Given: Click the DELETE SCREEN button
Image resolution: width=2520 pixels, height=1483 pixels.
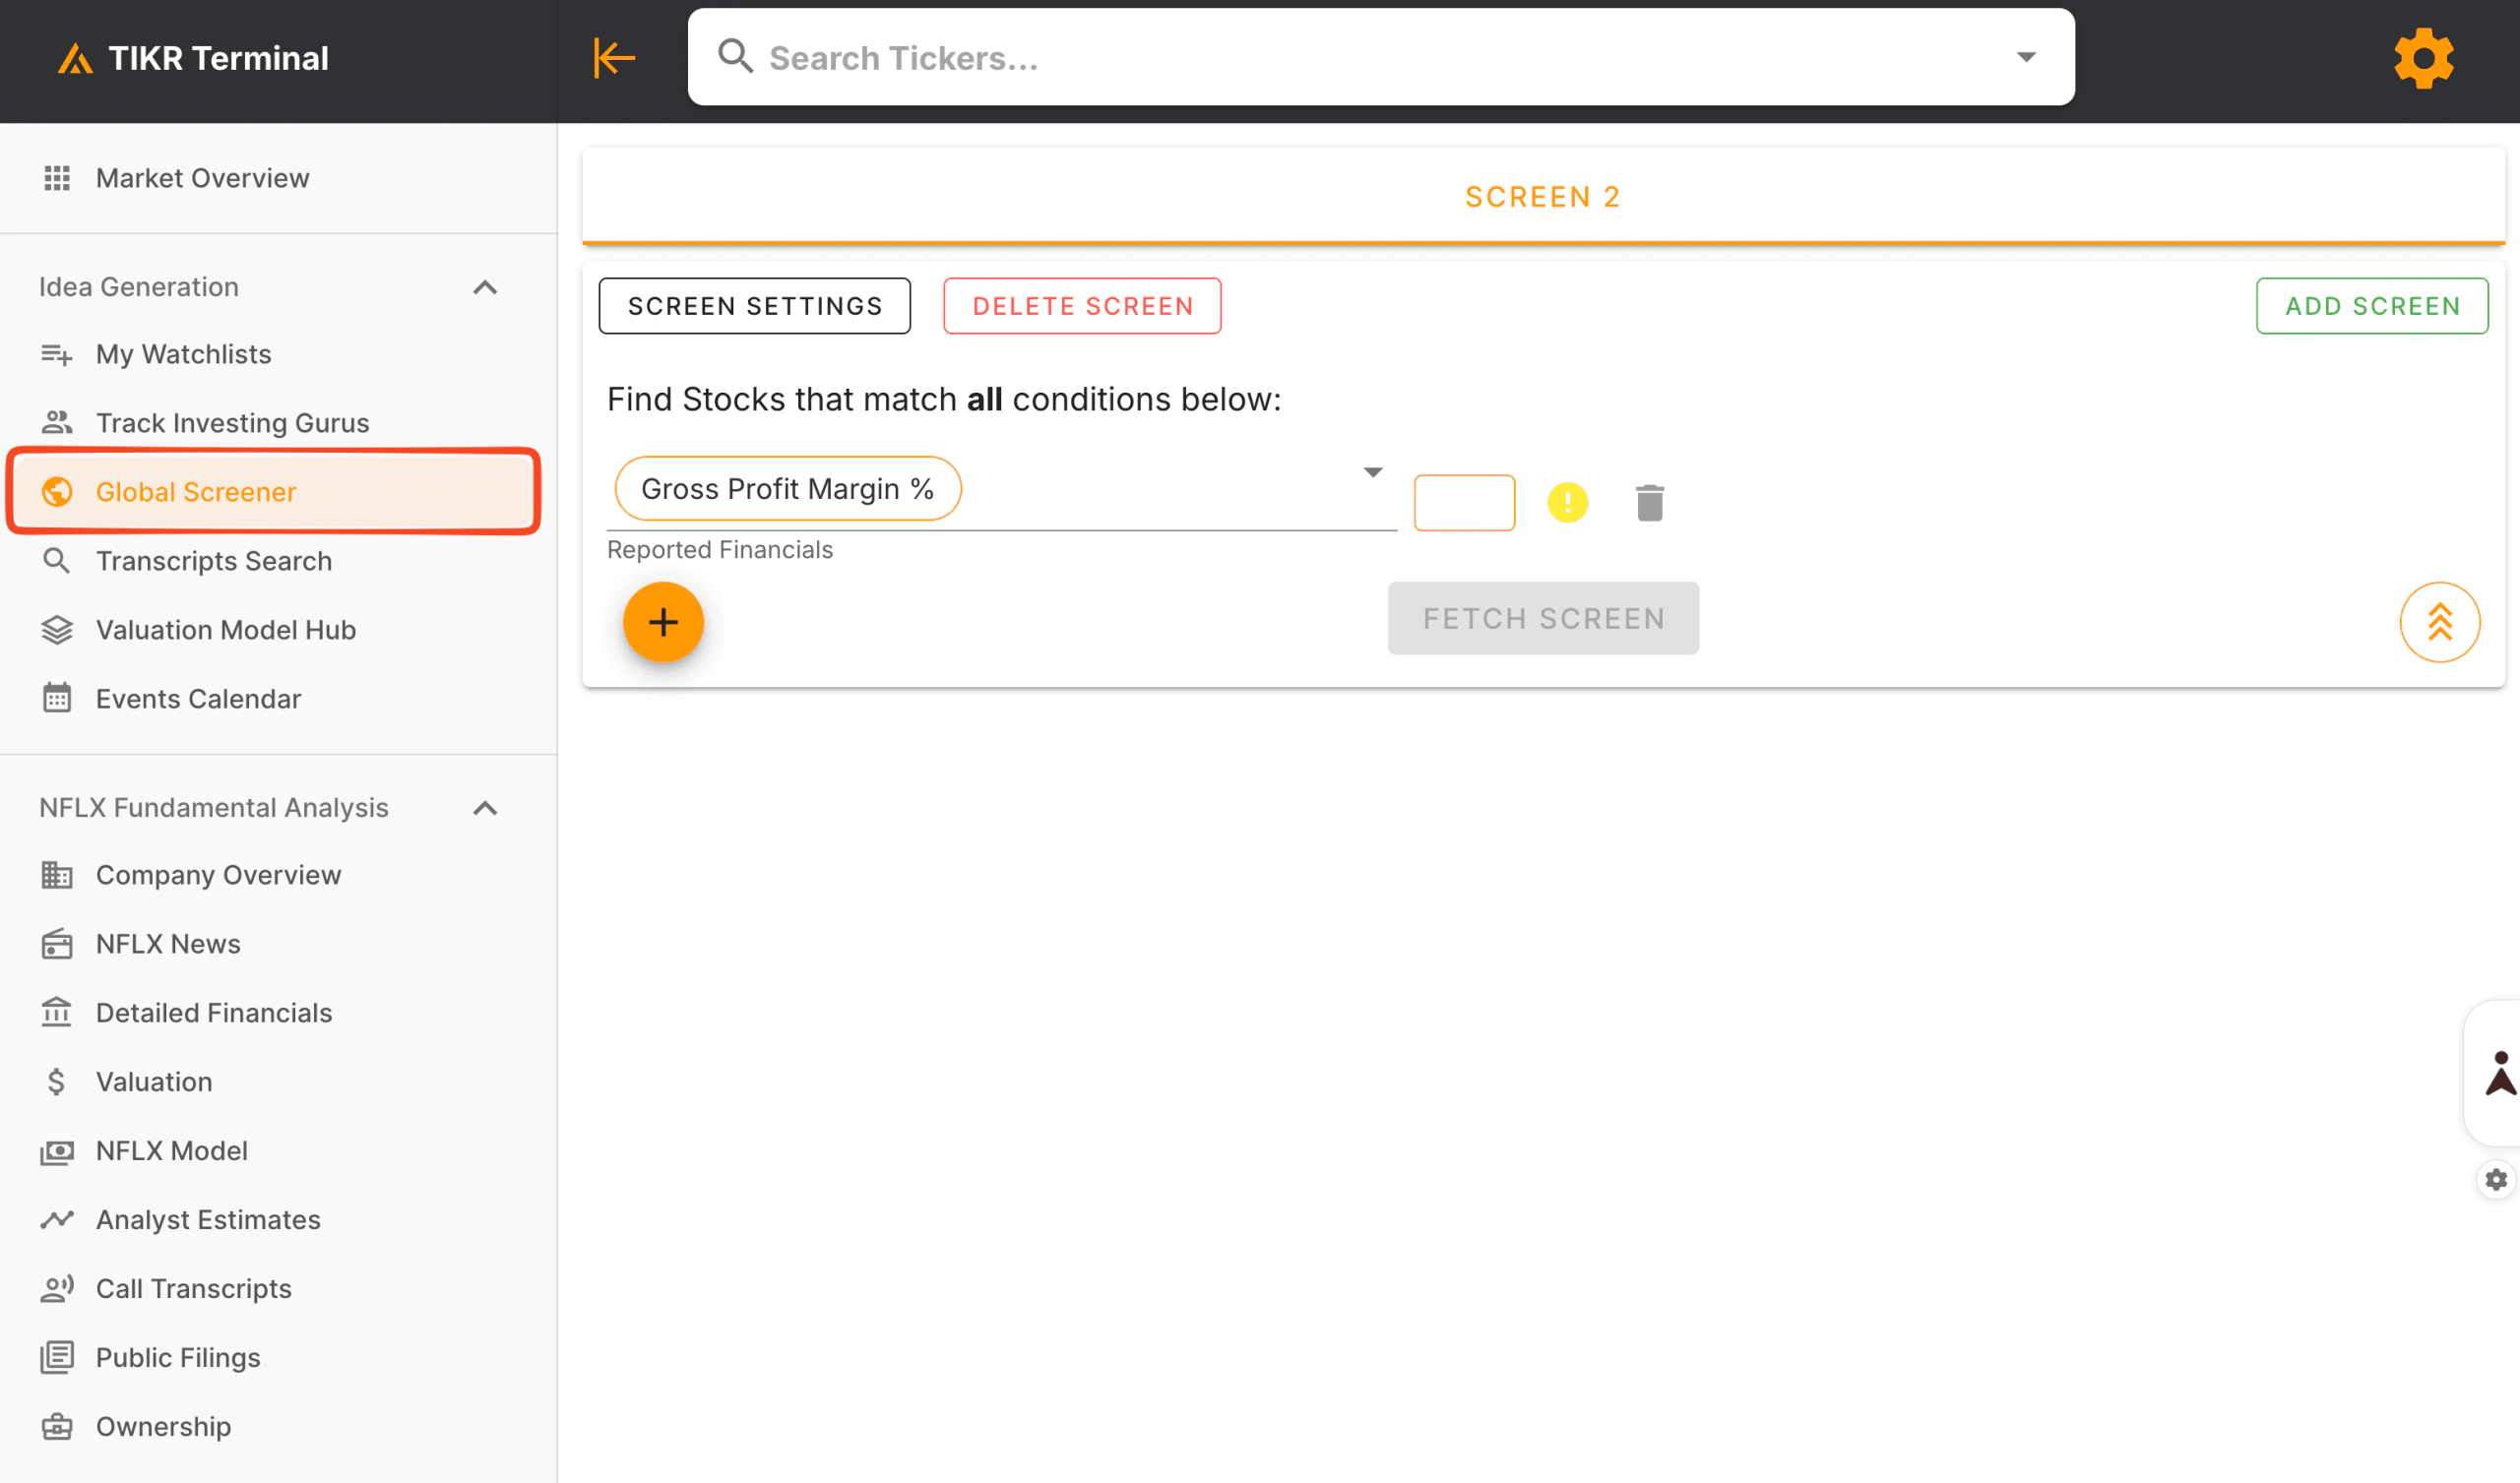Looking at the screenshot, I should point(1082,306).
